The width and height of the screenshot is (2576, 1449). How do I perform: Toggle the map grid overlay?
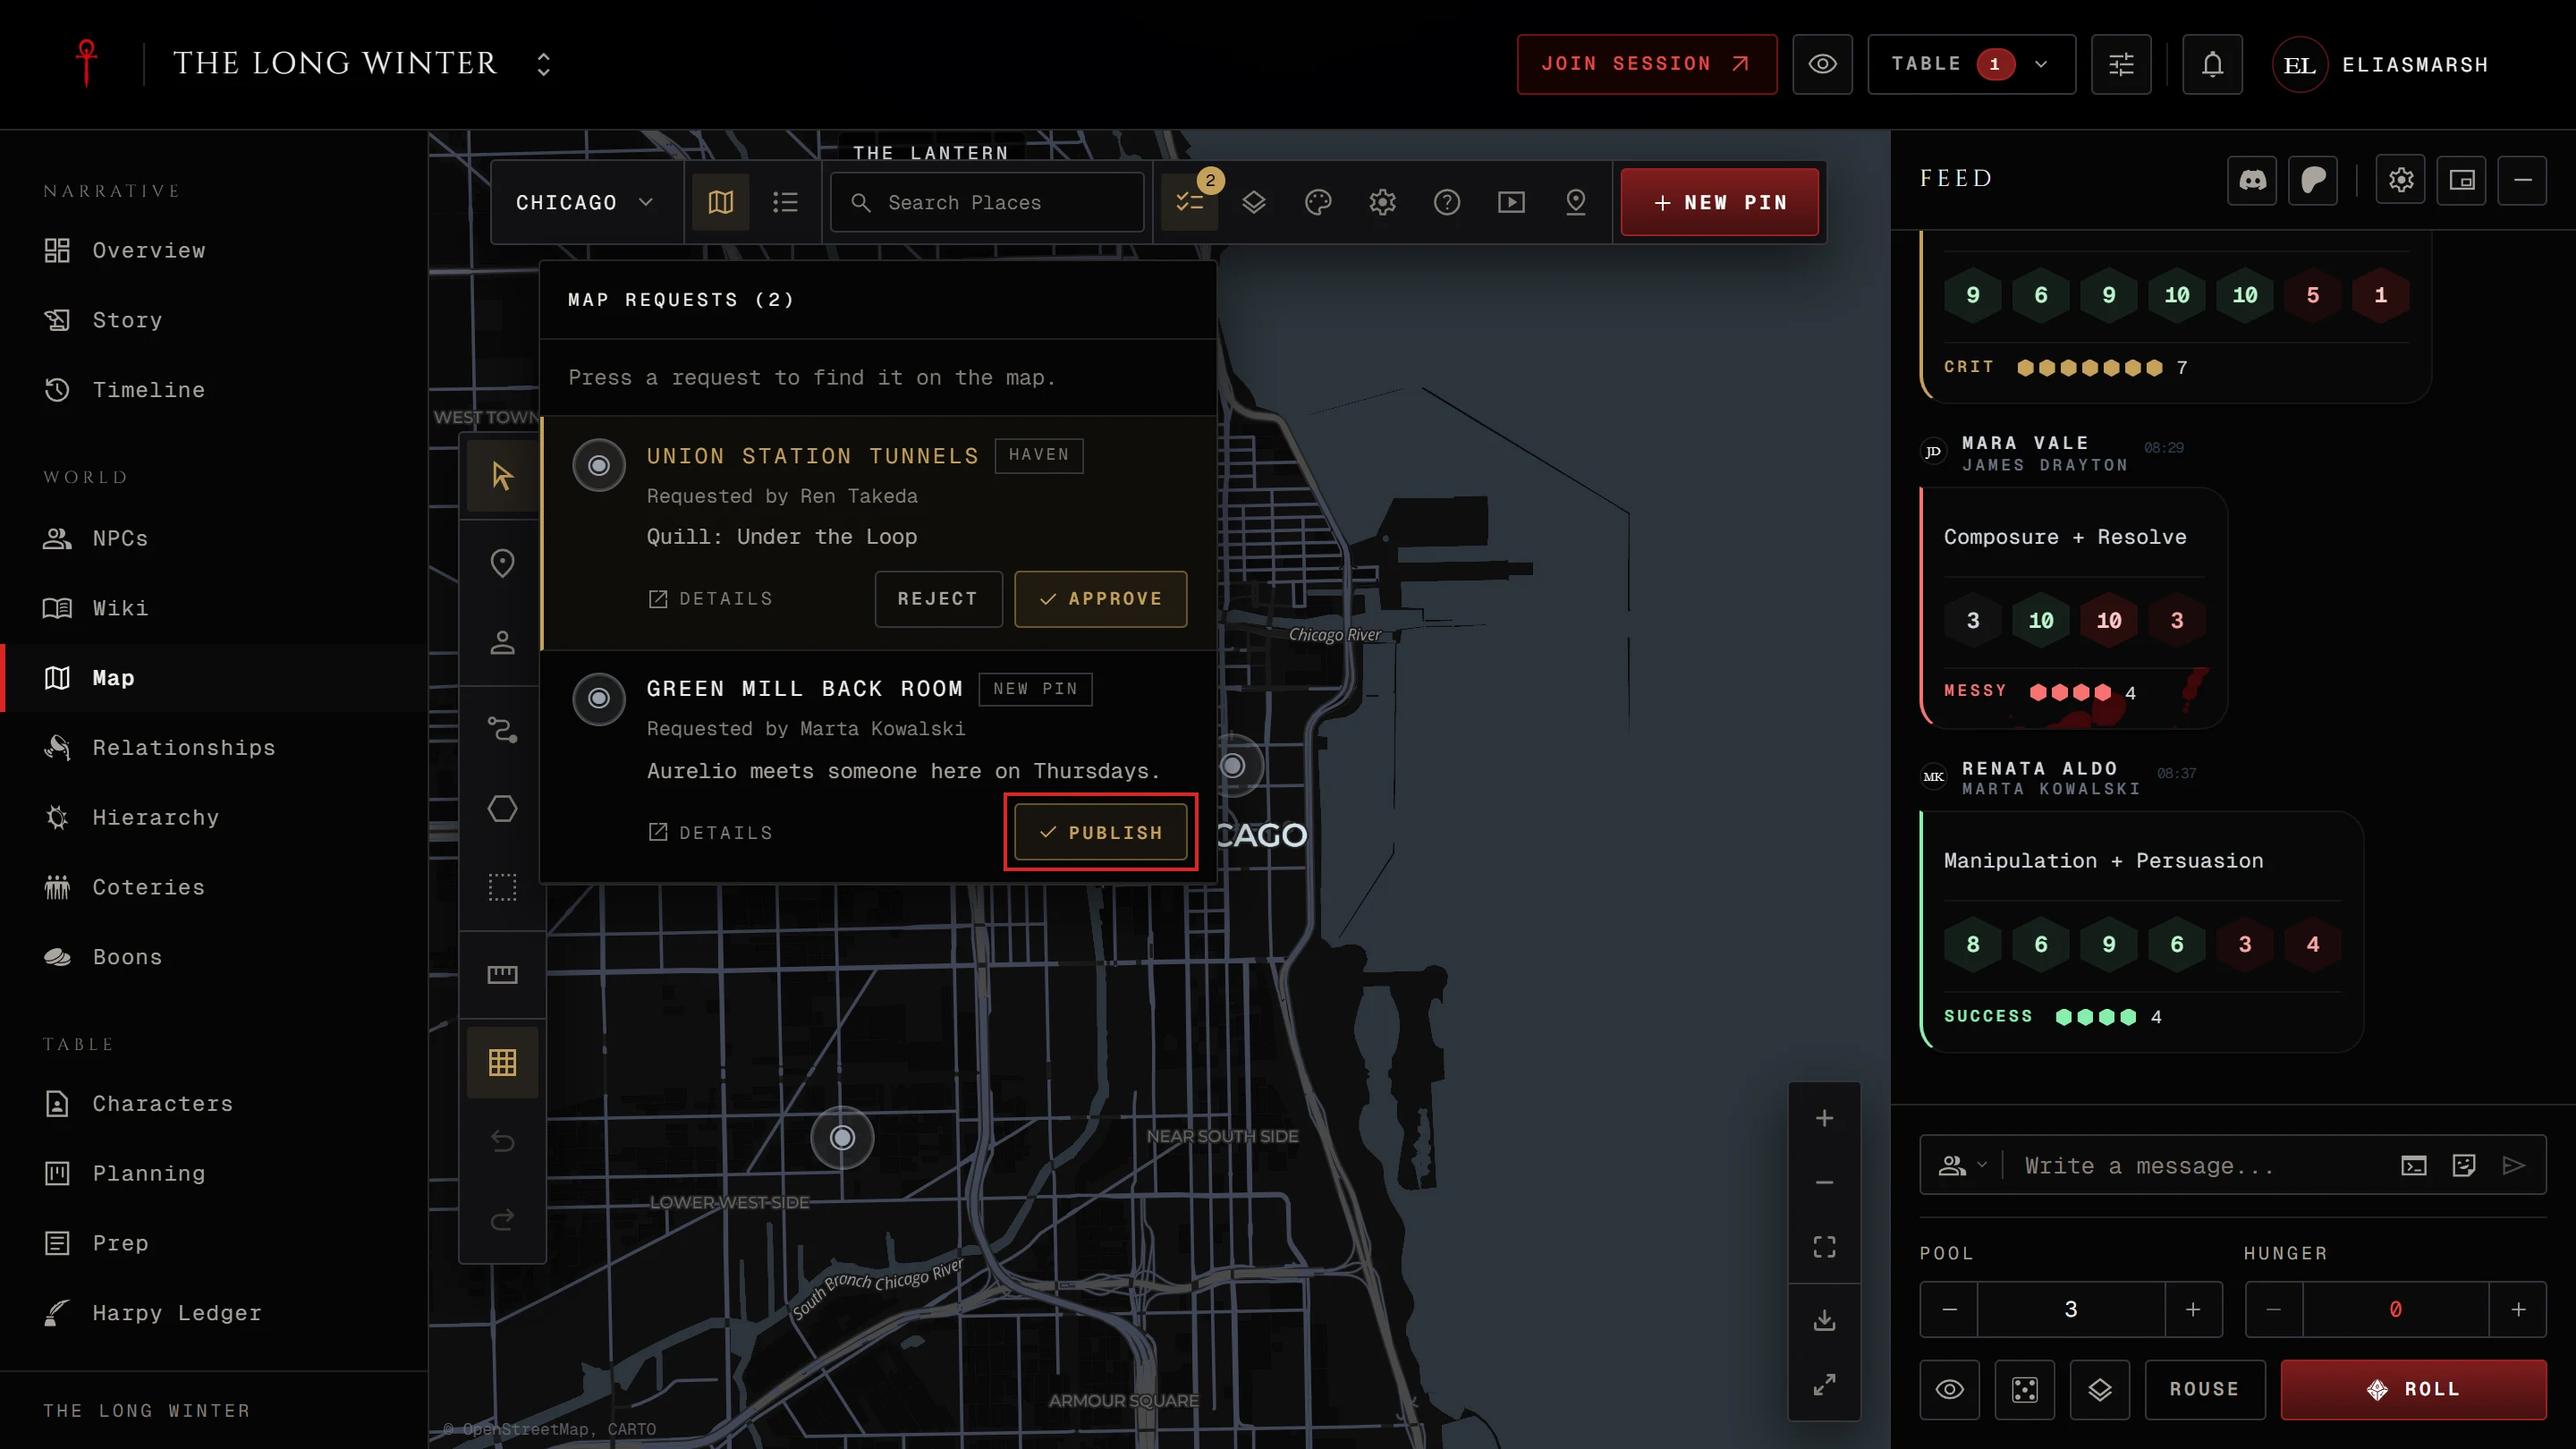coord(502,1062)
